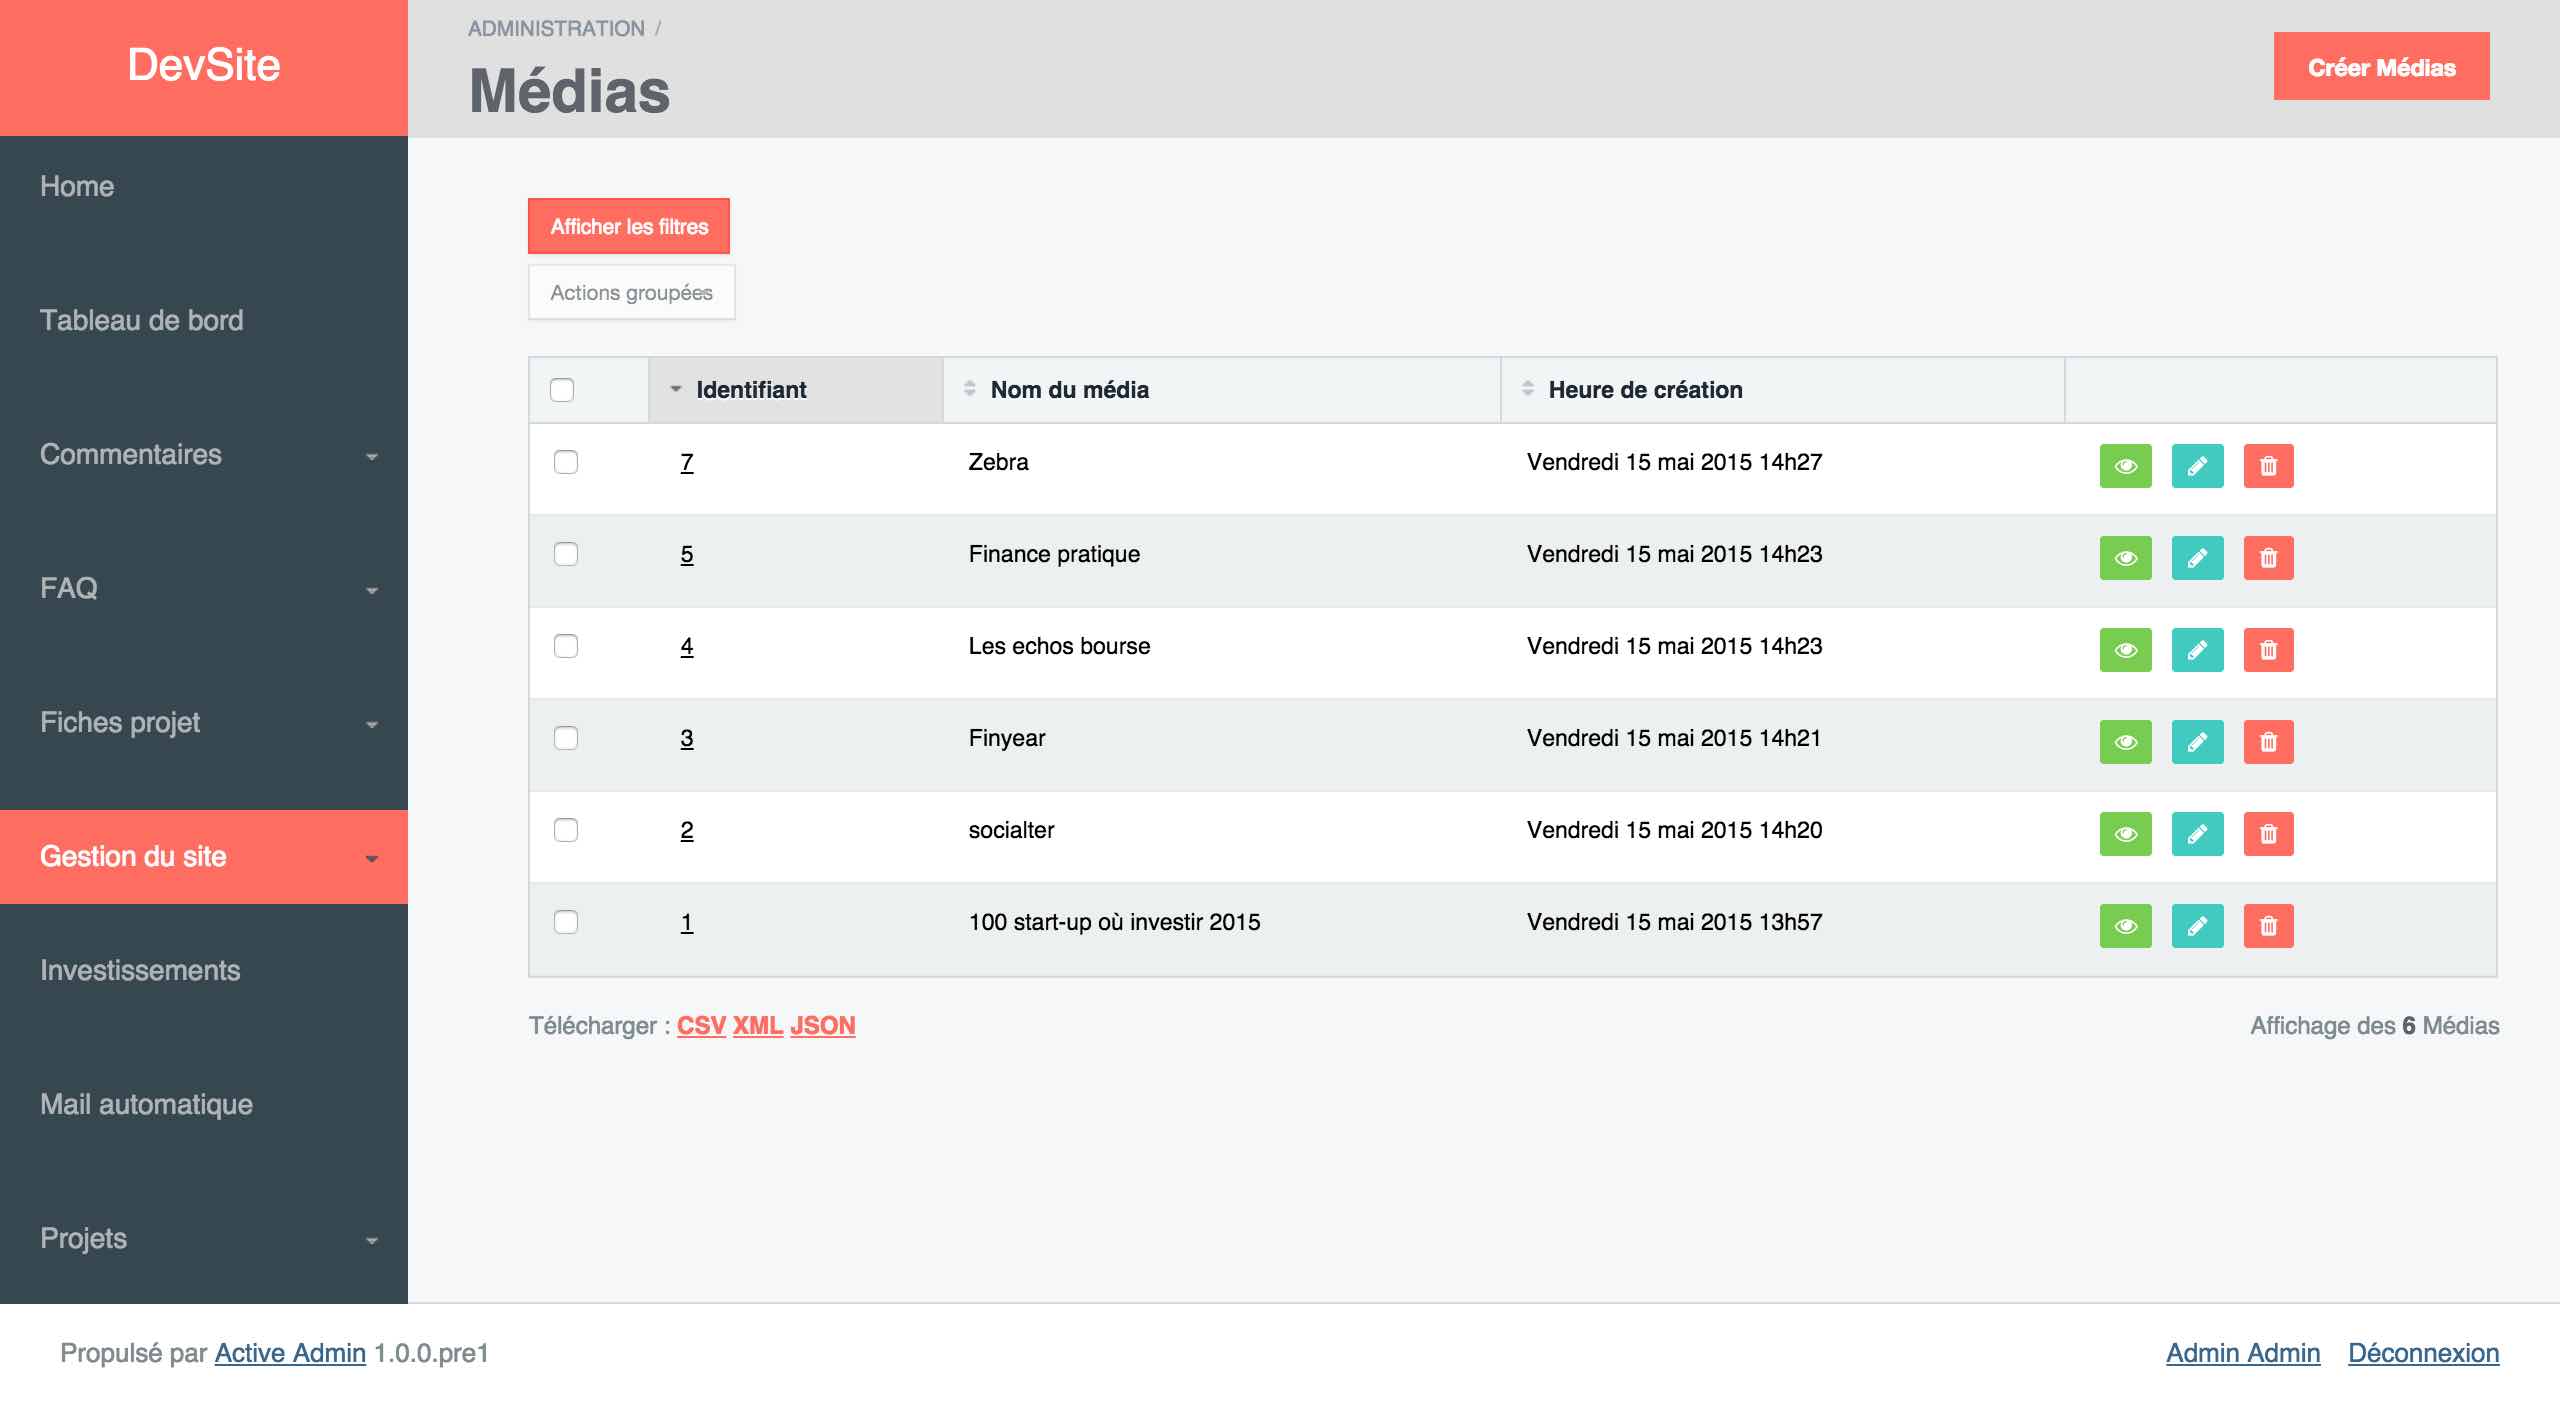This screenshot has width=2560, height=1410.
Task: Open Tableau de bord in sidebar
Action: point(142,321)
